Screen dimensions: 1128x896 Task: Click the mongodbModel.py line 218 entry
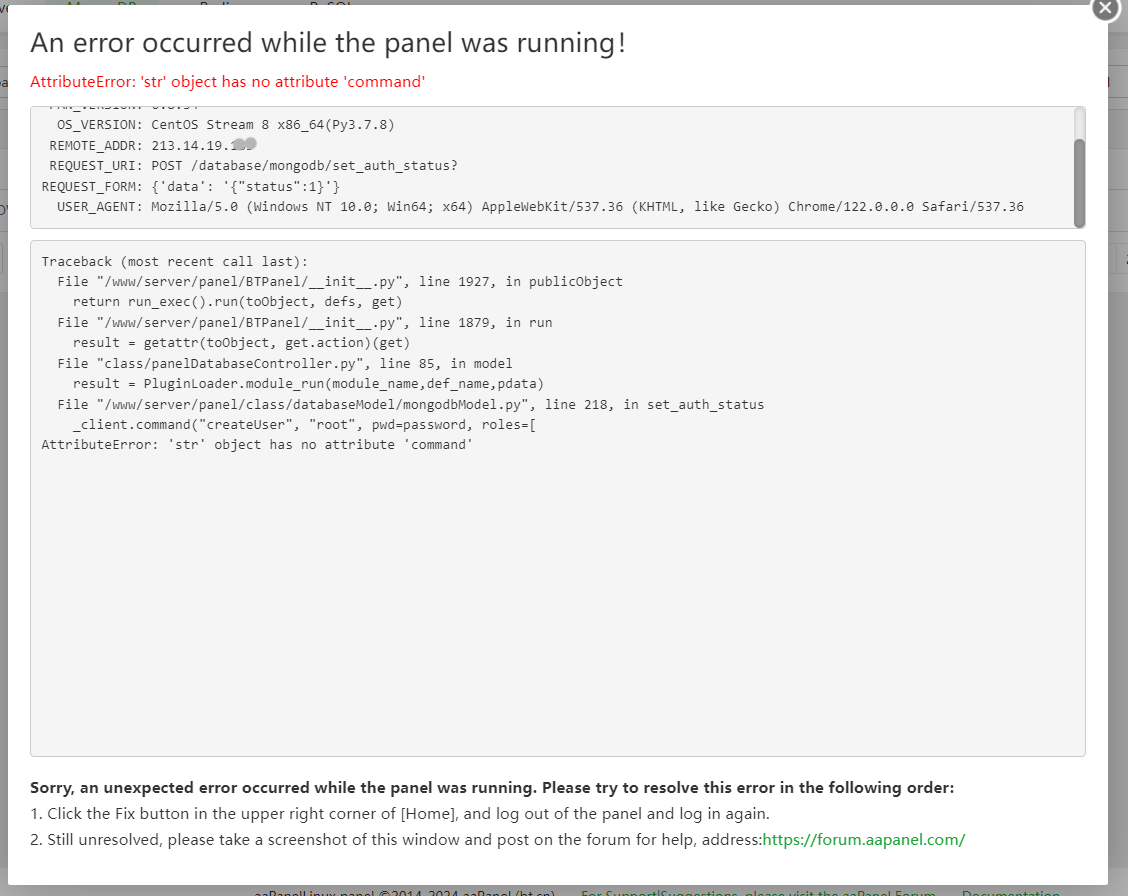pyautogui.click(x=411, y=405)
